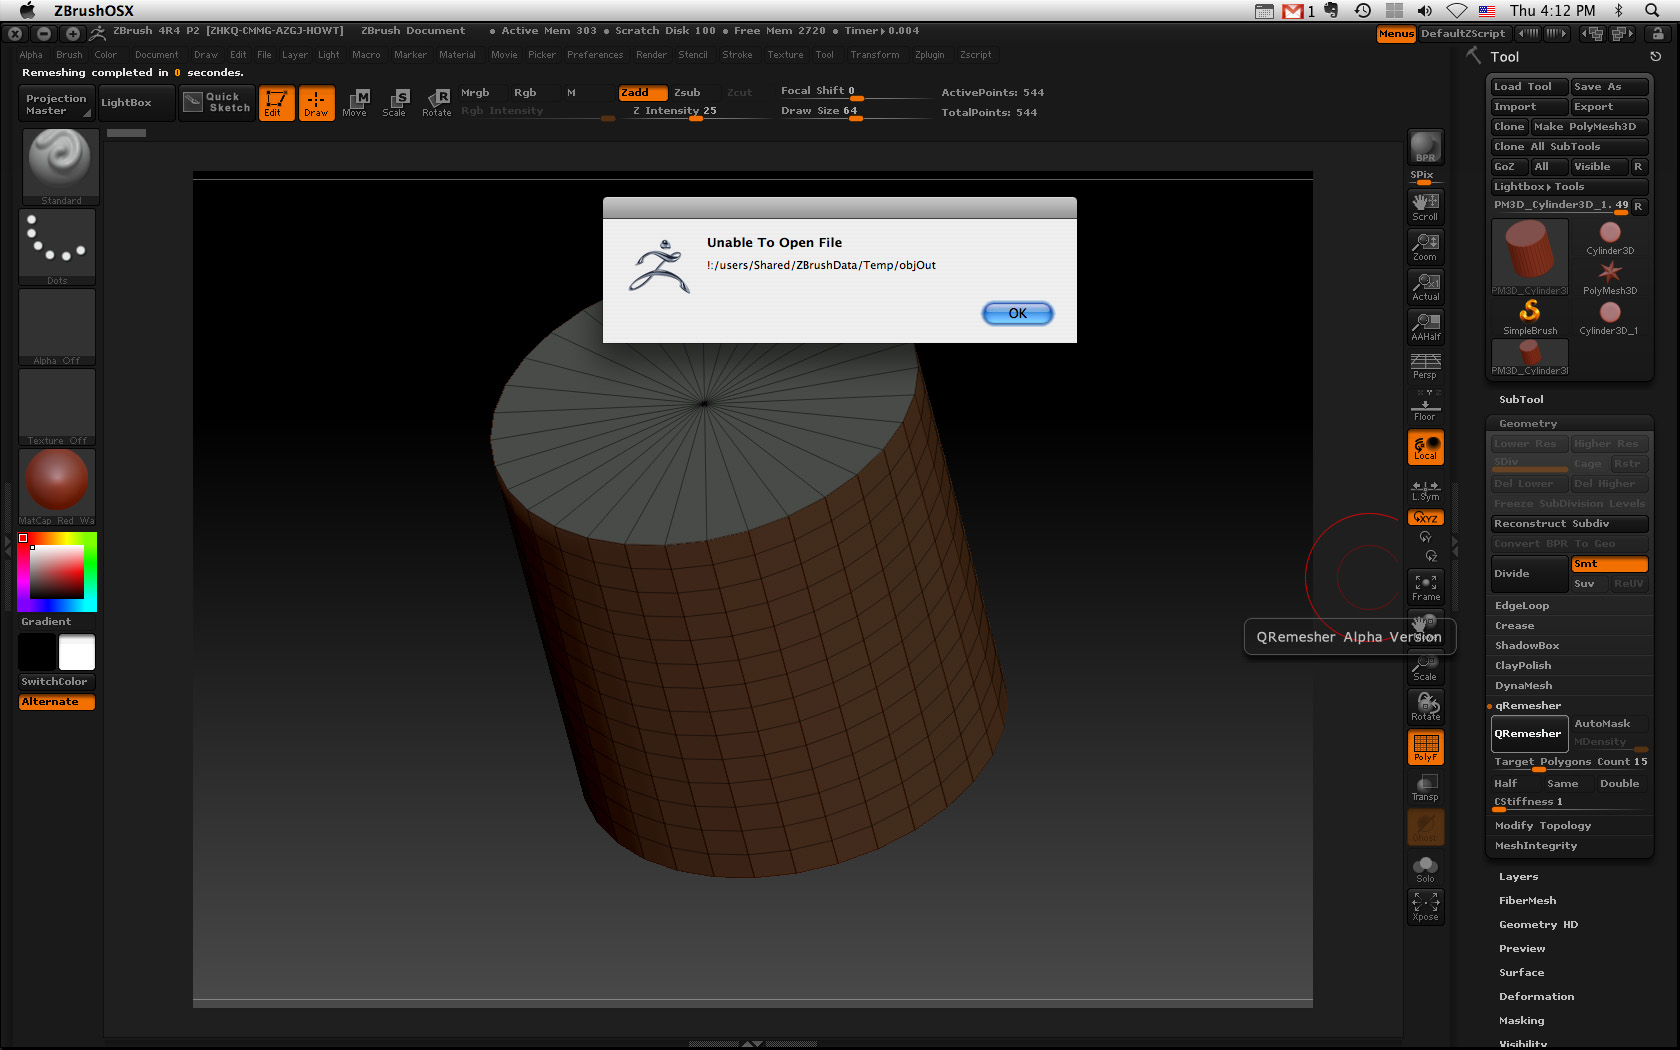The height and width of the screenshot is (1050, 1680).
Task: Toggle XYZ rotation mode
Action: click(x=1425, y=517)
